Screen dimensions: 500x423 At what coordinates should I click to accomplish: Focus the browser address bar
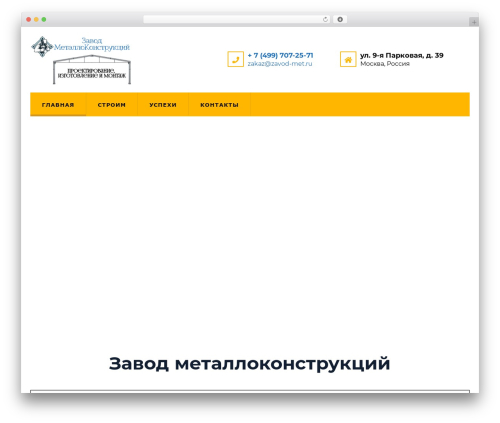click(x=237, y=19)
